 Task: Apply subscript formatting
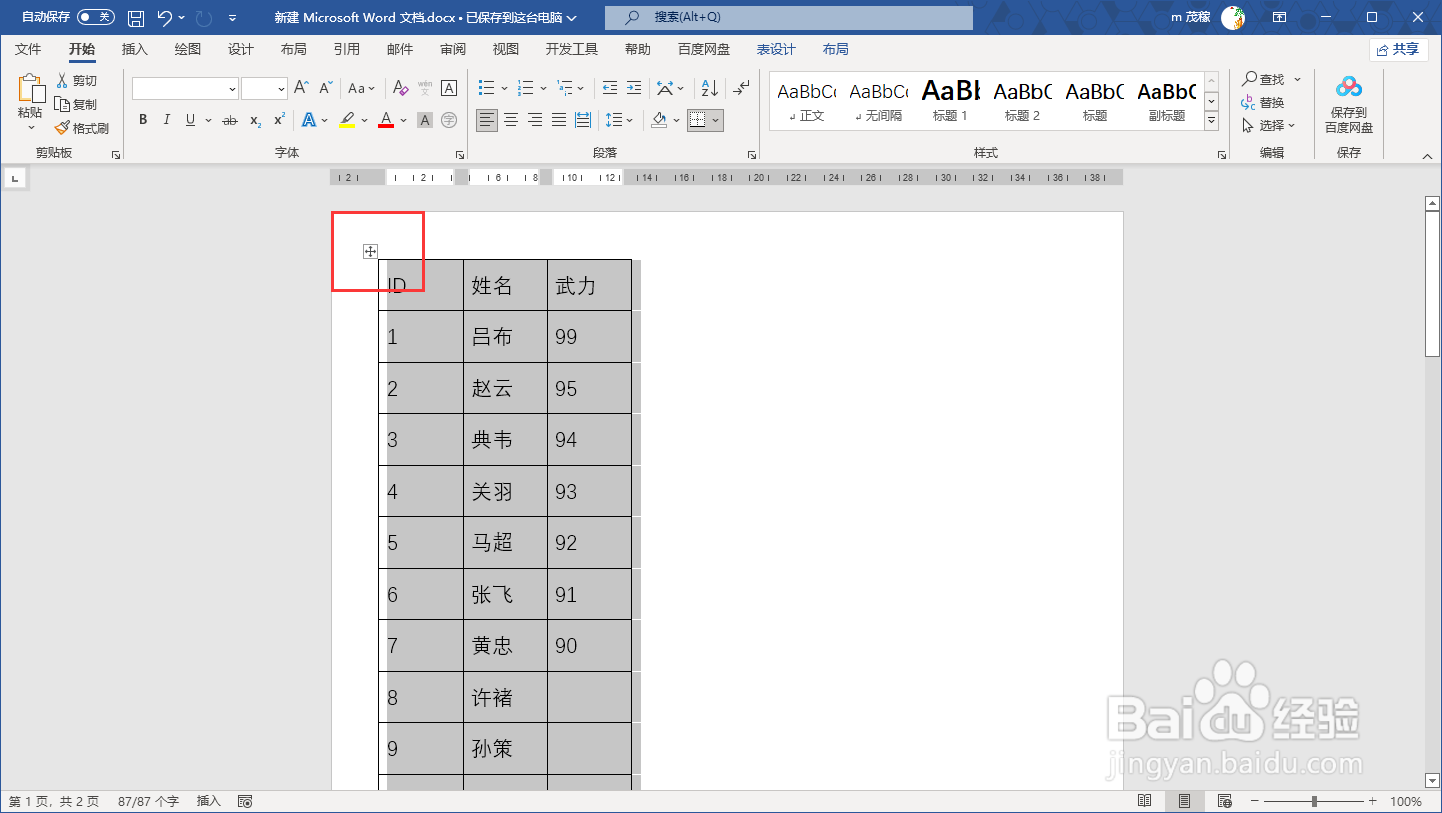254,120
